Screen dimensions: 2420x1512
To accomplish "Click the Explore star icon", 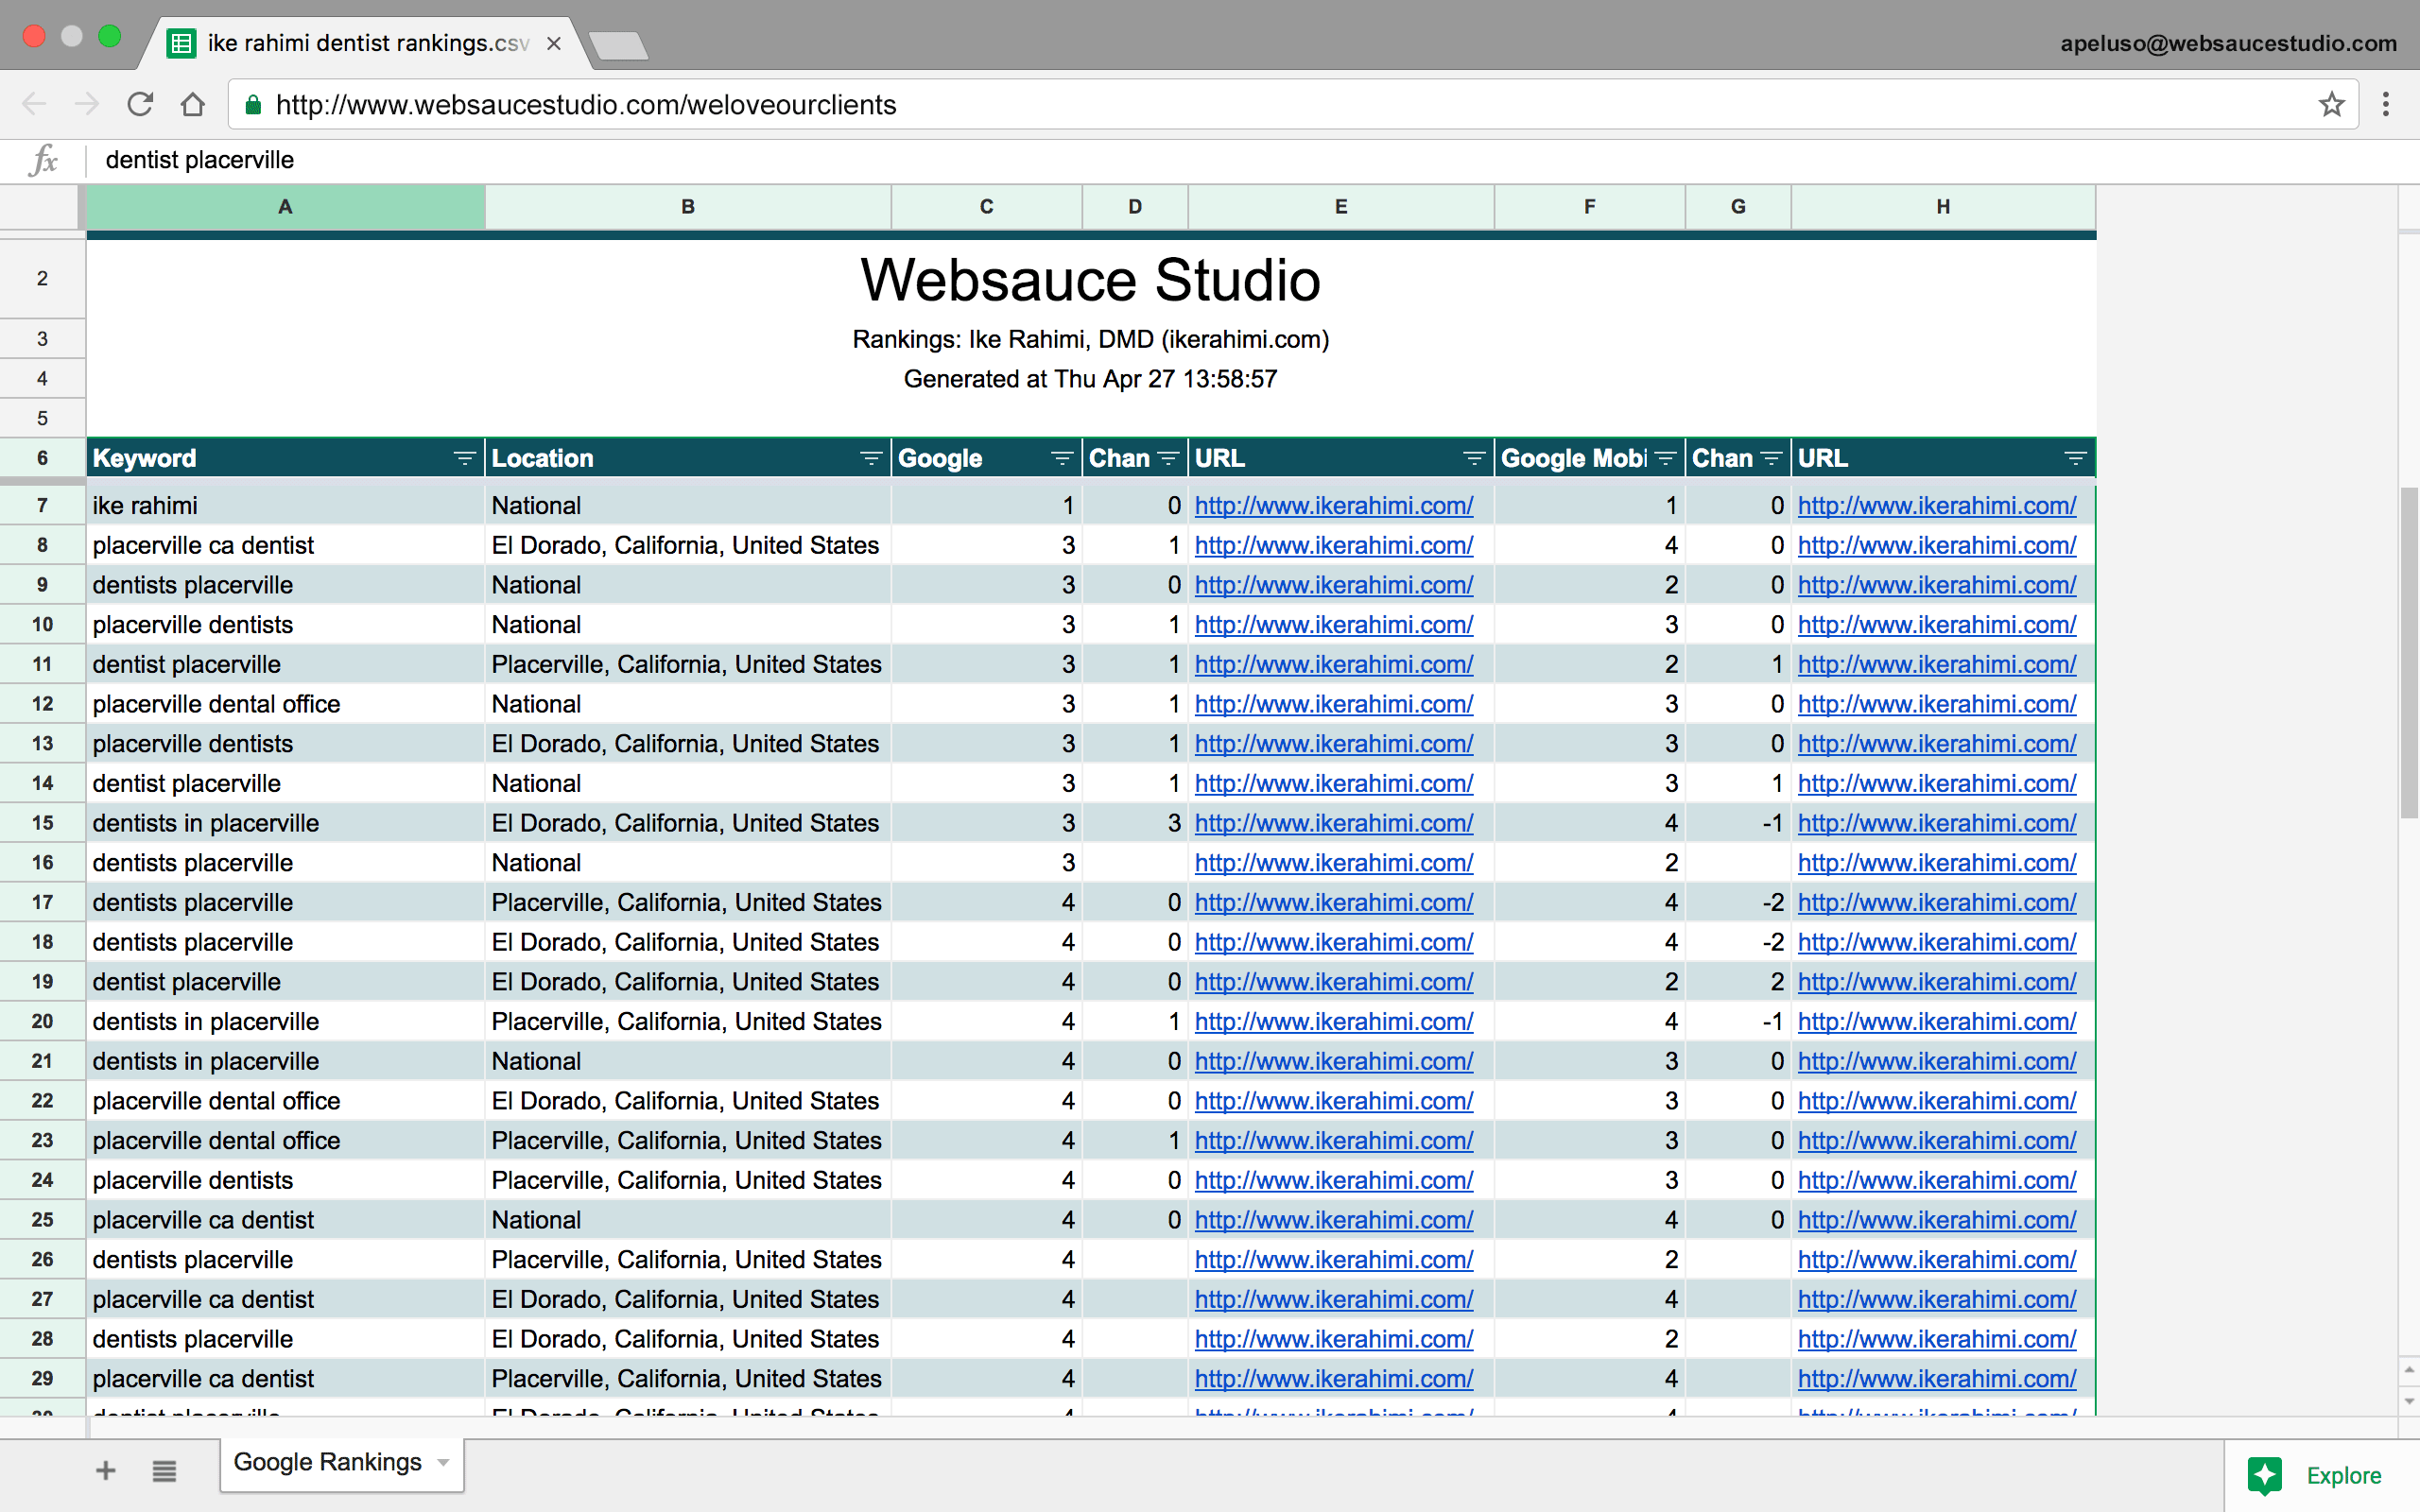I will click(x=2264, y=1475).
